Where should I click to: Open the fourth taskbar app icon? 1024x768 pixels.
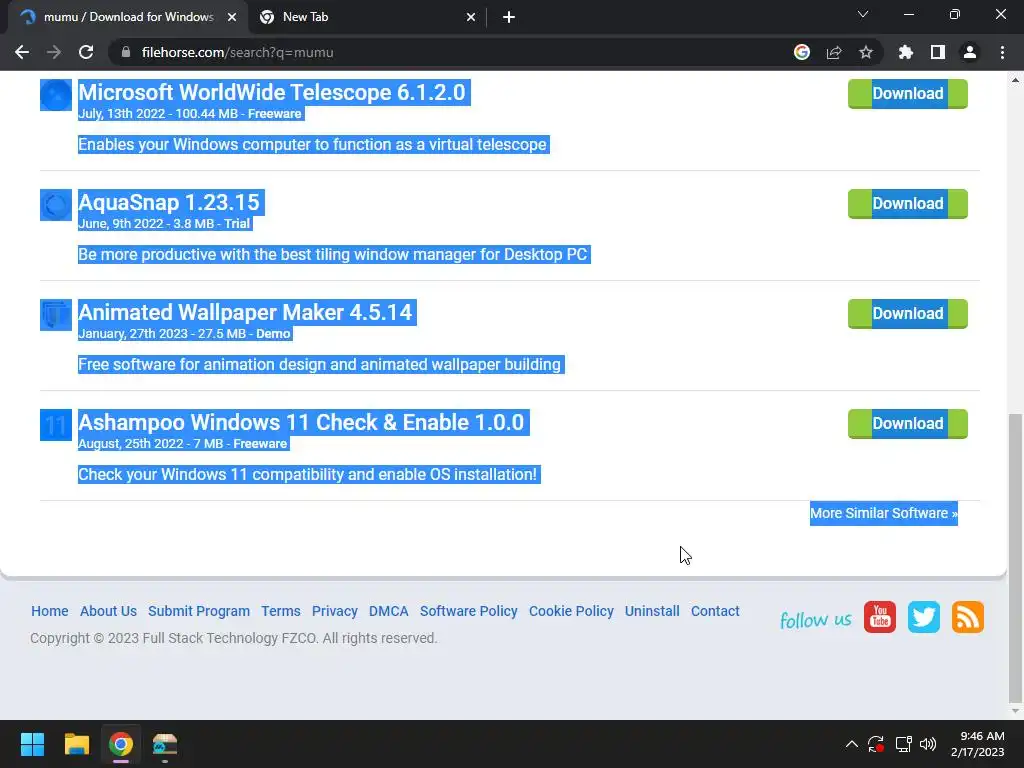pos(165,744)
